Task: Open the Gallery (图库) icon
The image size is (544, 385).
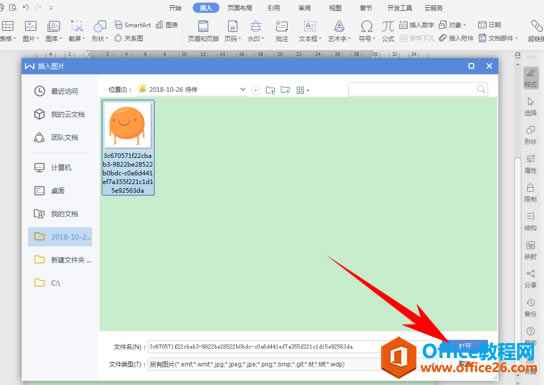Action: pyautogui.click(x=53, y=31)
